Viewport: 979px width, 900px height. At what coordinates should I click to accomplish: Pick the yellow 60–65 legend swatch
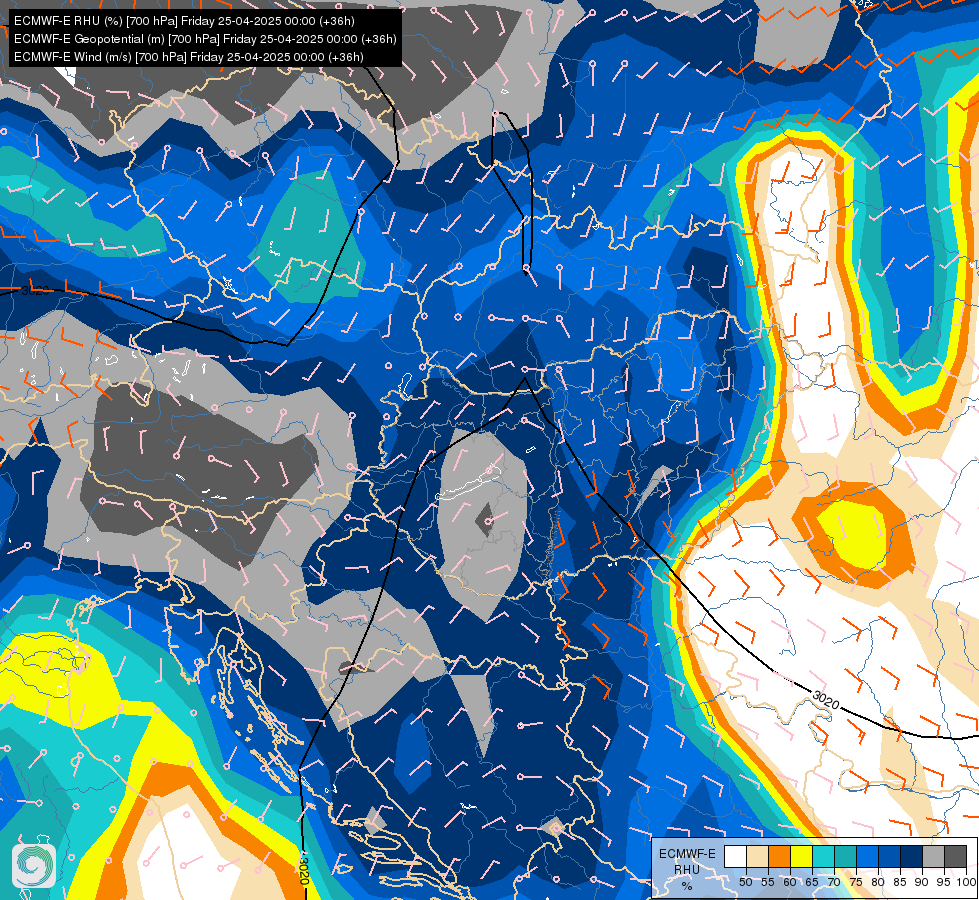(x=801, y=856)
